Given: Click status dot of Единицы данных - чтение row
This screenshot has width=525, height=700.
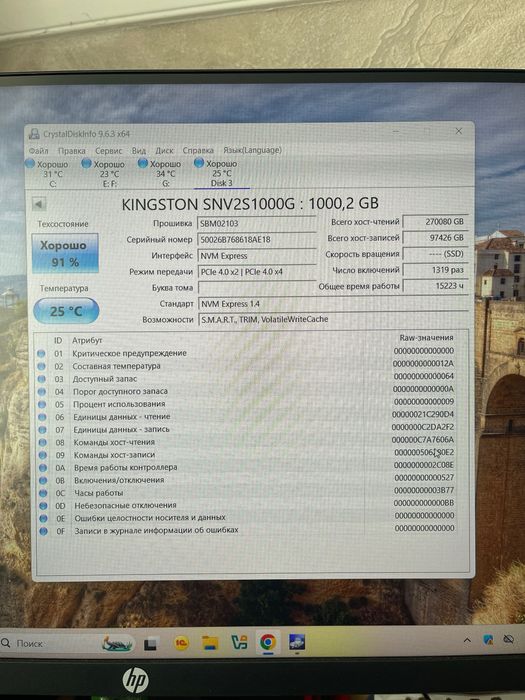Looking at the screenshot, I should [42, 417].
